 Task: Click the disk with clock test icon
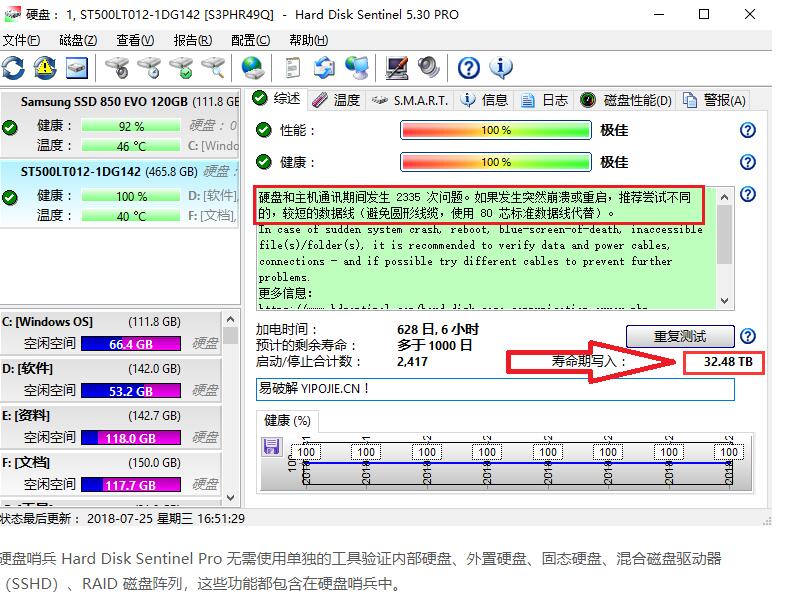coord(149,67)
